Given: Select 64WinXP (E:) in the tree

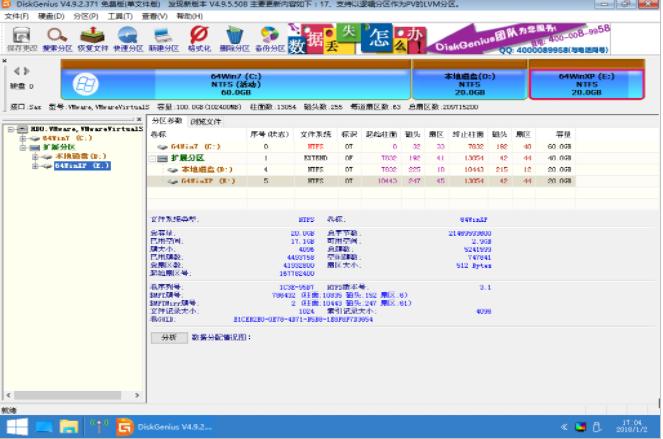Looking at the screenshot, I should [82, 166].
